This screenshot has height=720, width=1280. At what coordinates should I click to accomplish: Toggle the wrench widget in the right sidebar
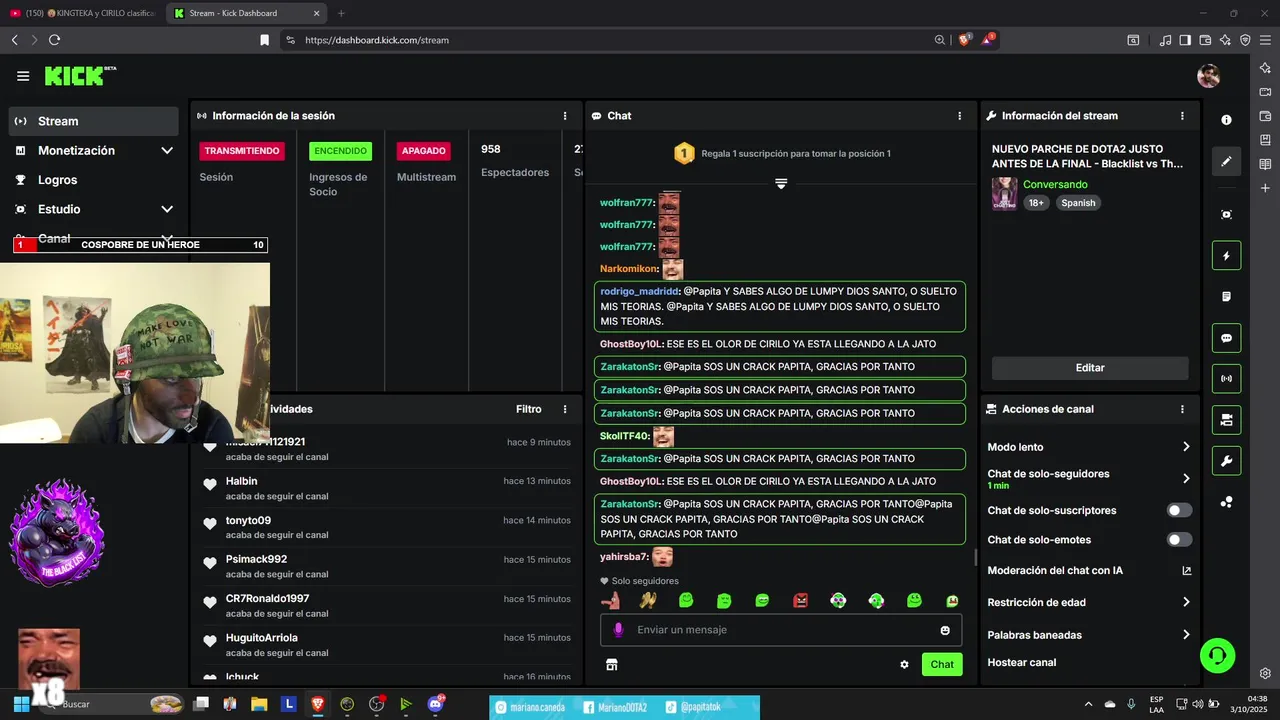[1227, 461]
